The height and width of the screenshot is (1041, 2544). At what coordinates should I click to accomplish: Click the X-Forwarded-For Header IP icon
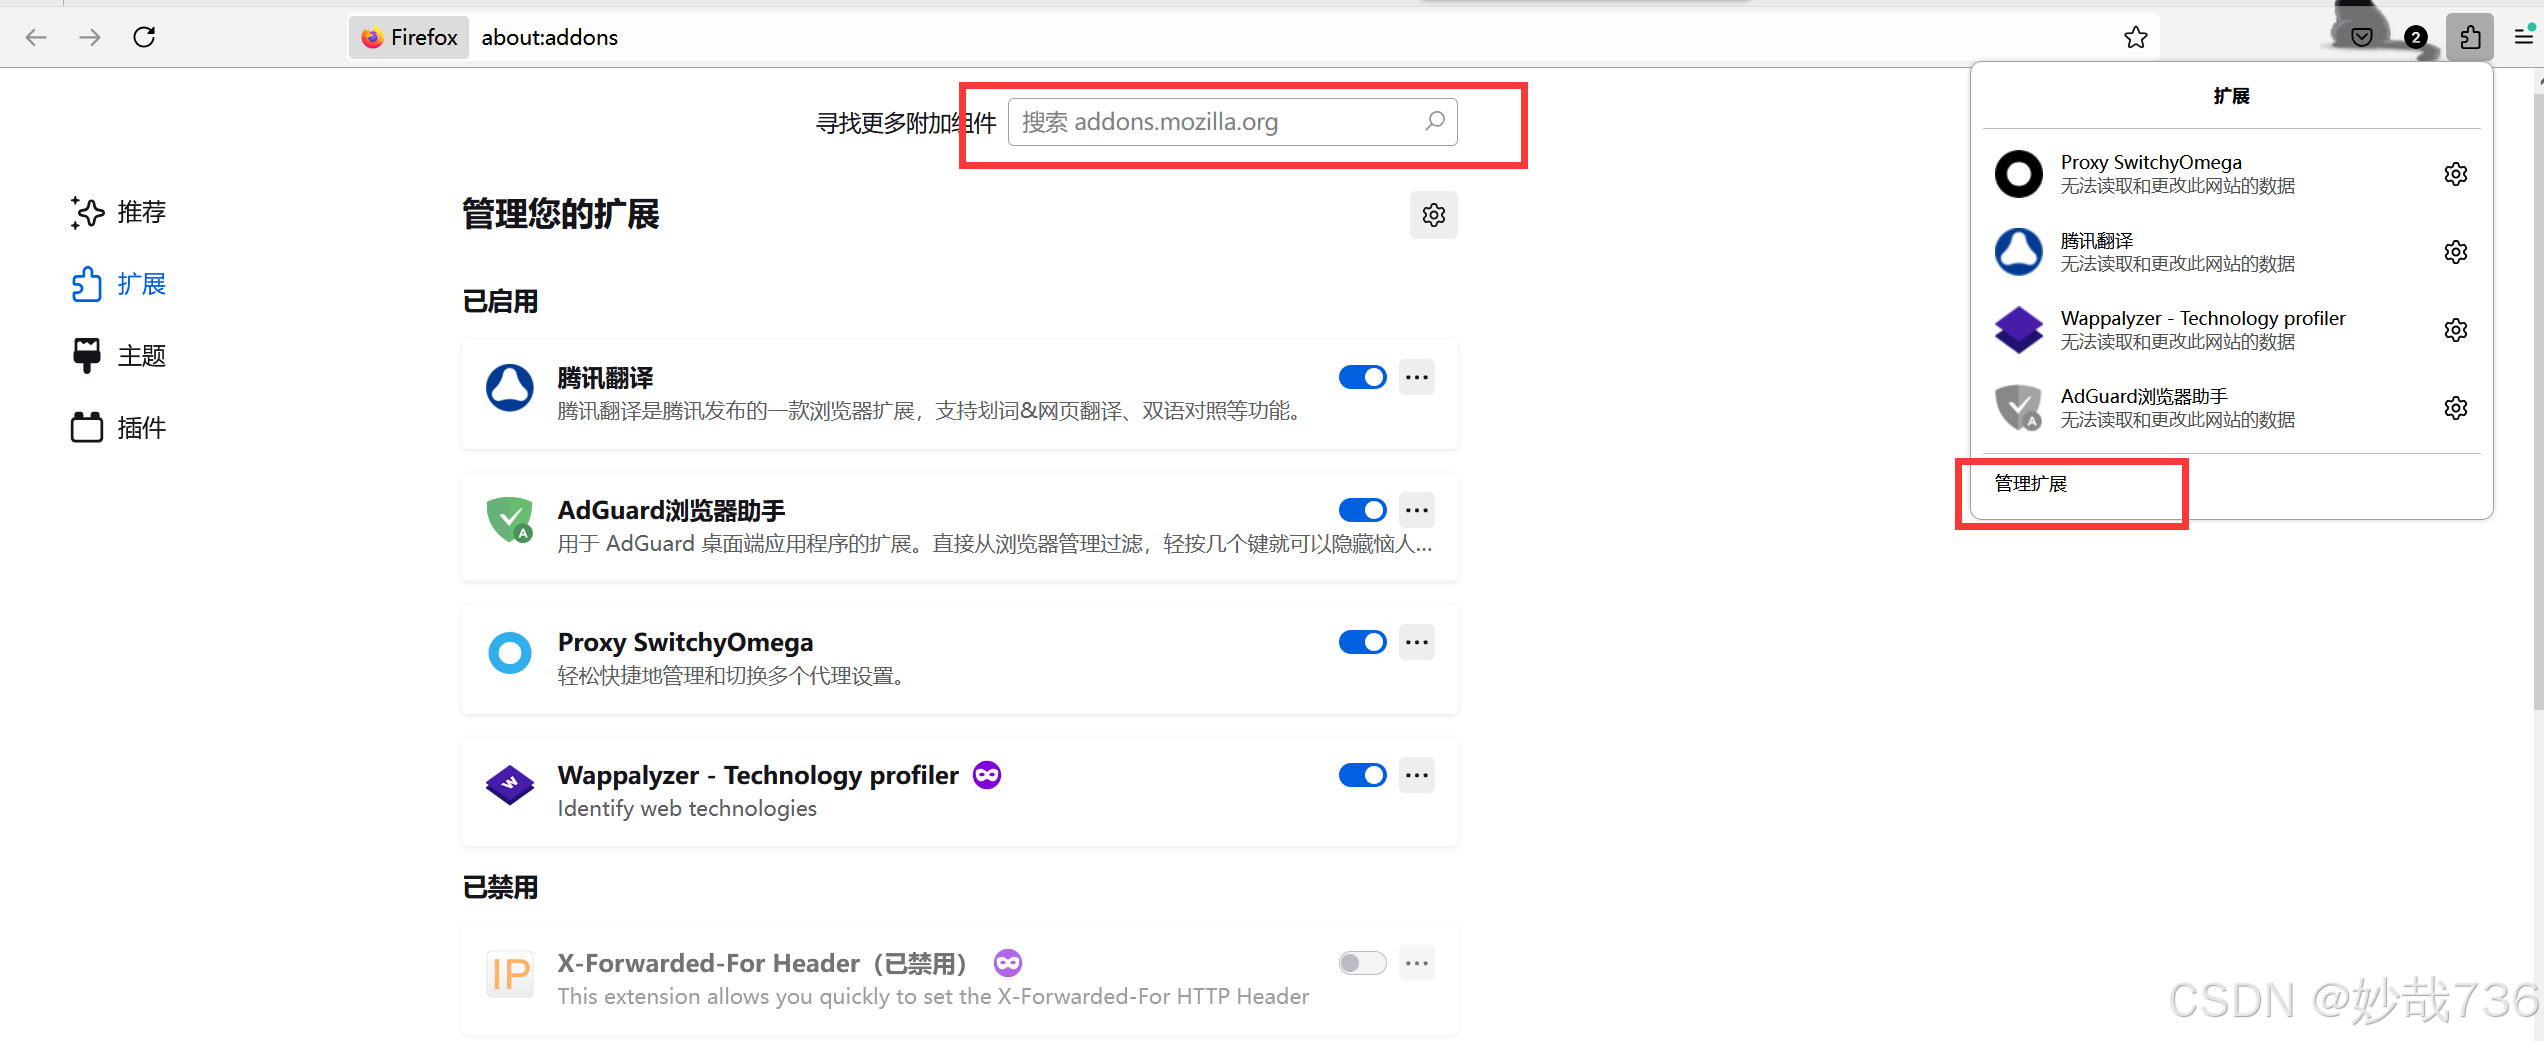pyautogui.click(x=510, y=973)
